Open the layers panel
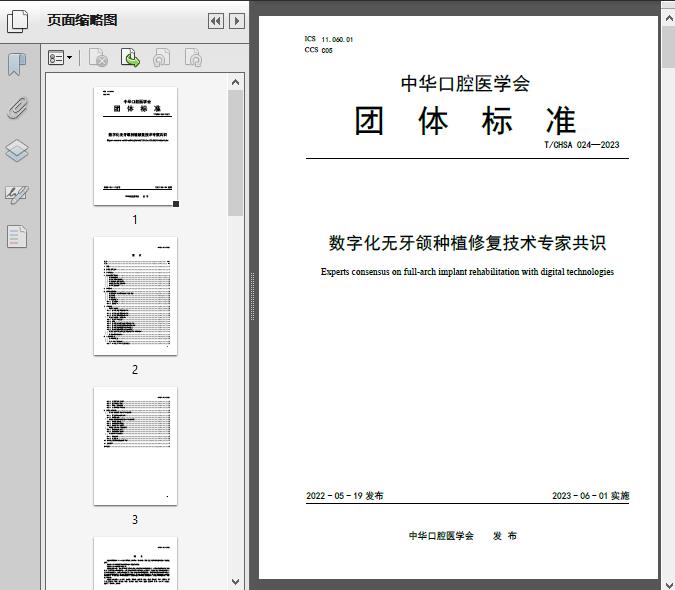 17,151
